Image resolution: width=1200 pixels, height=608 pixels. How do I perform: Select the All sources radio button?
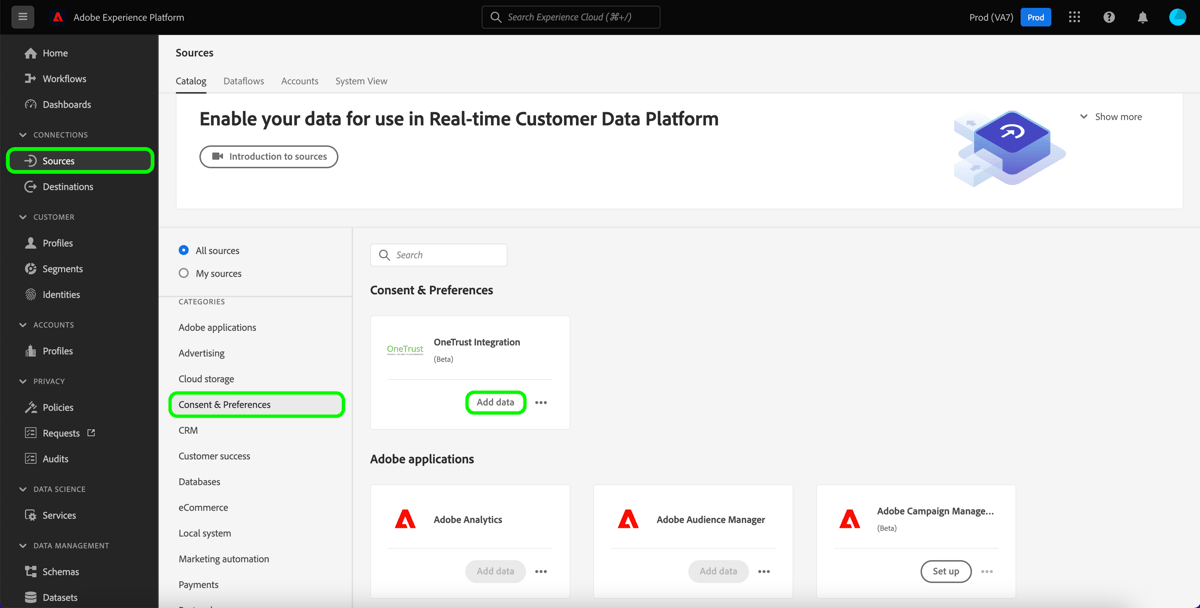pos(182,250)
